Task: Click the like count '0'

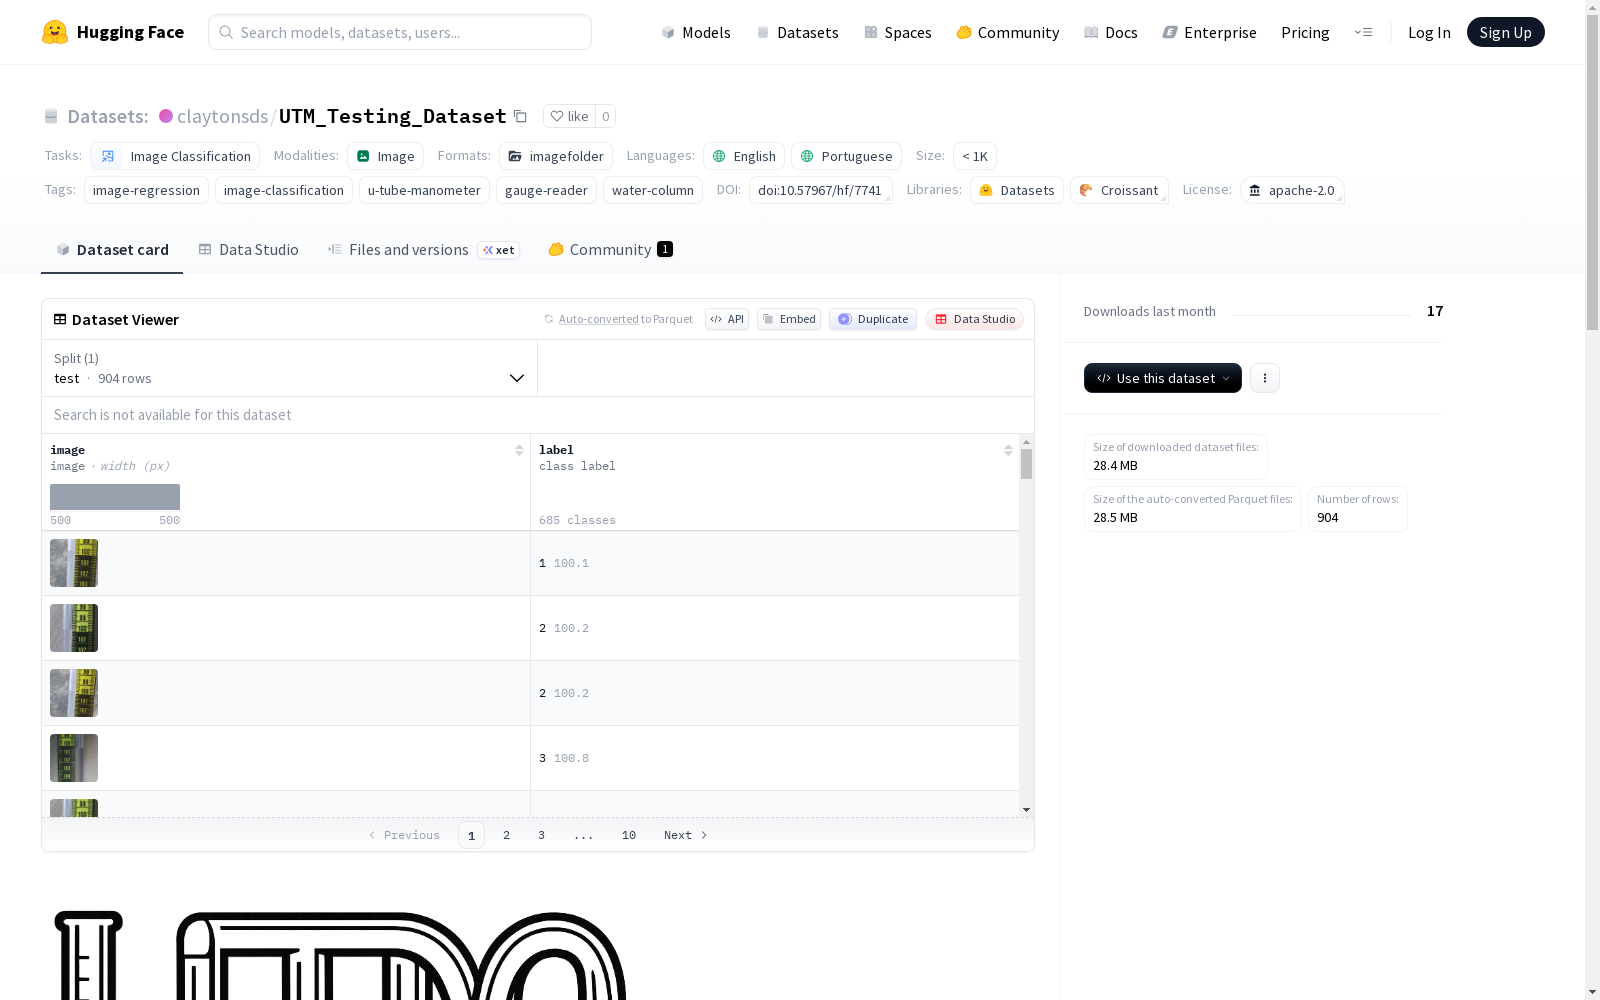Action: (x=606, y=116)
